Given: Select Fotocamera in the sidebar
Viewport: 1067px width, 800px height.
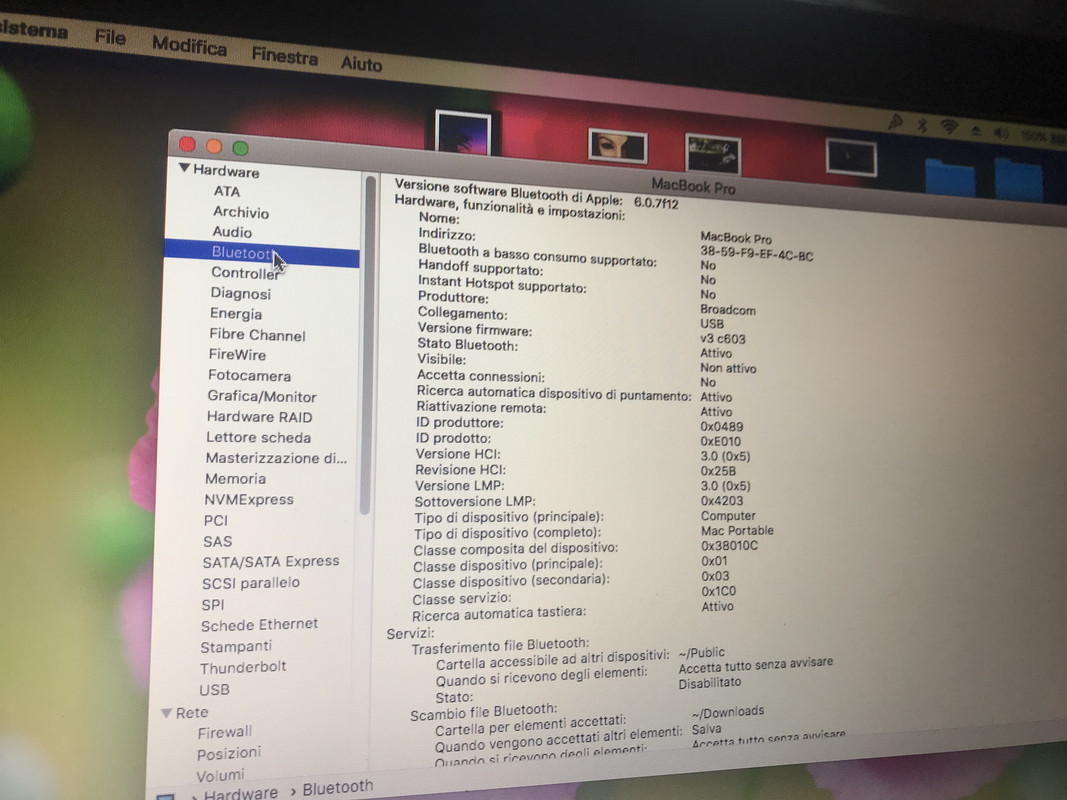Looking at the screenshot, I should 249,376.
